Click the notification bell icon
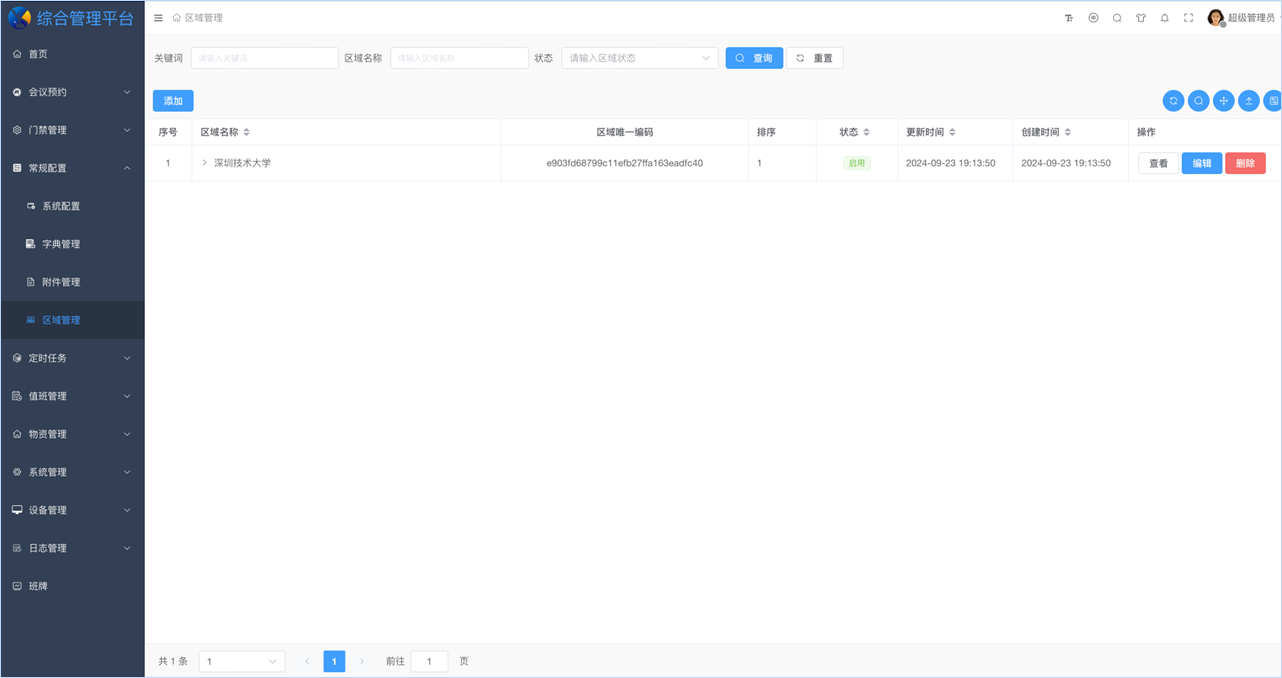1282x678 pixels. [x=1164, y=17]
